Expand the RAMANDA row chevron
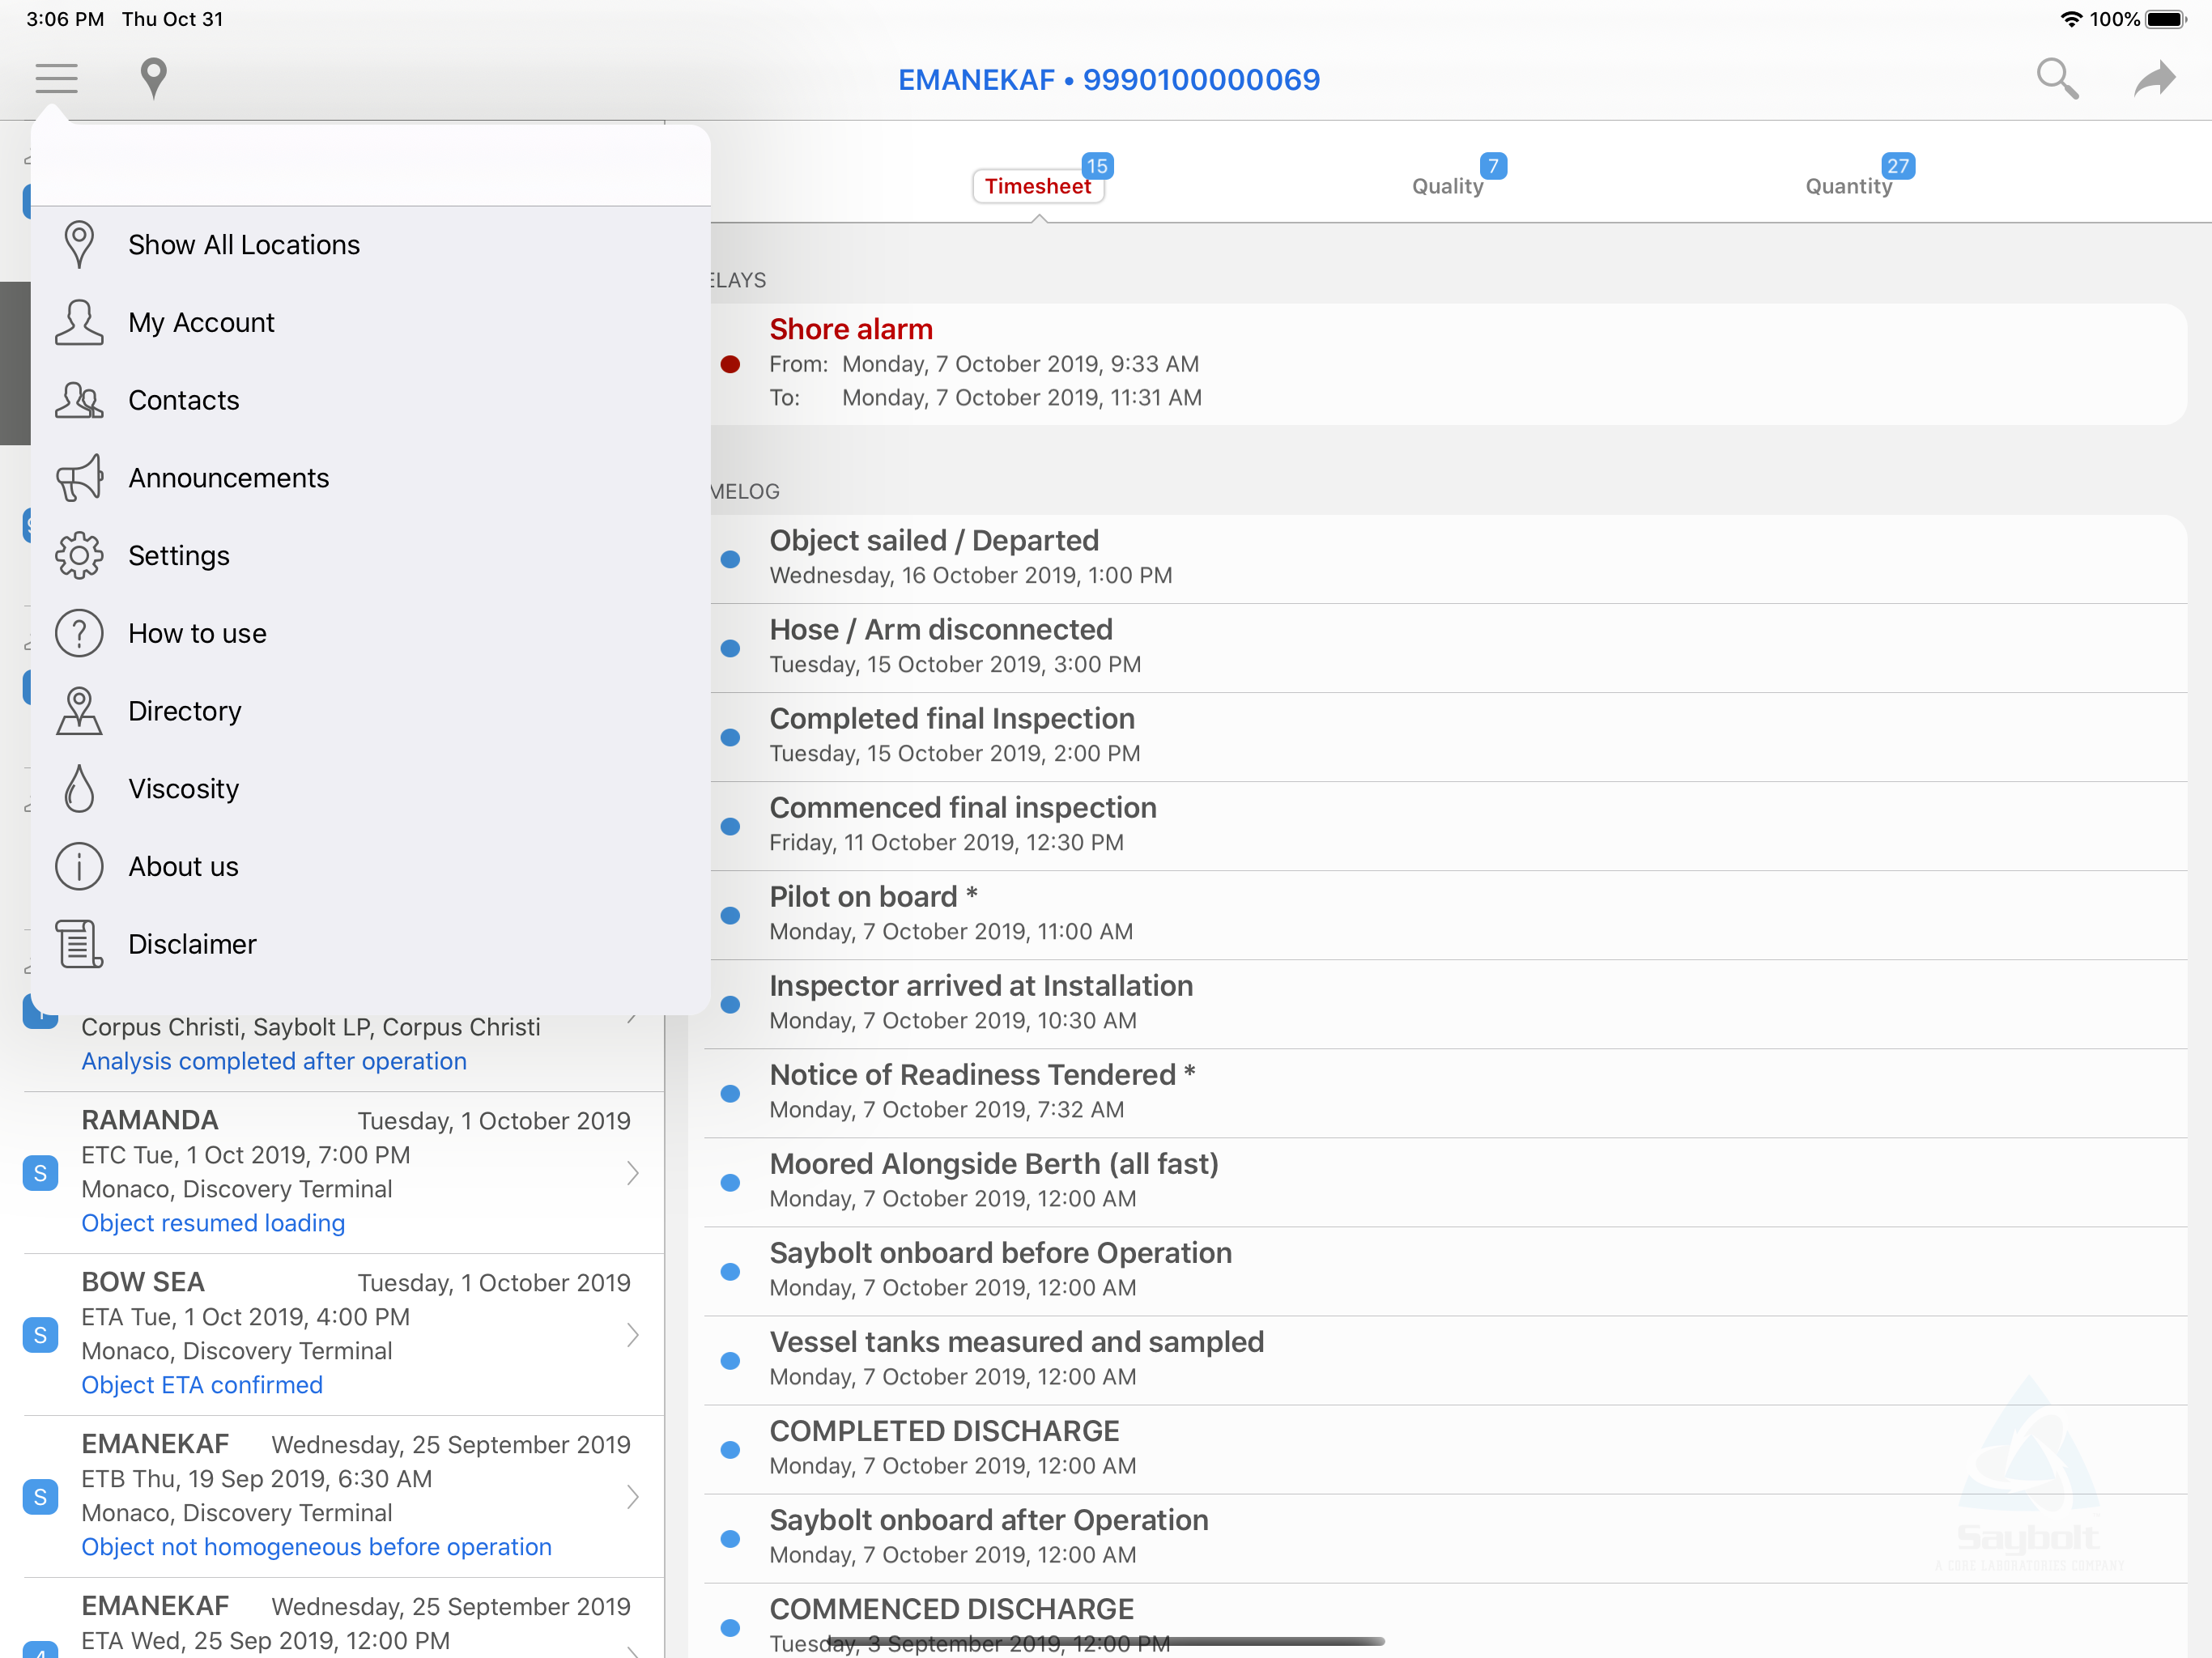Viewport: 2212px width, 1658px height. point(632,1173)
